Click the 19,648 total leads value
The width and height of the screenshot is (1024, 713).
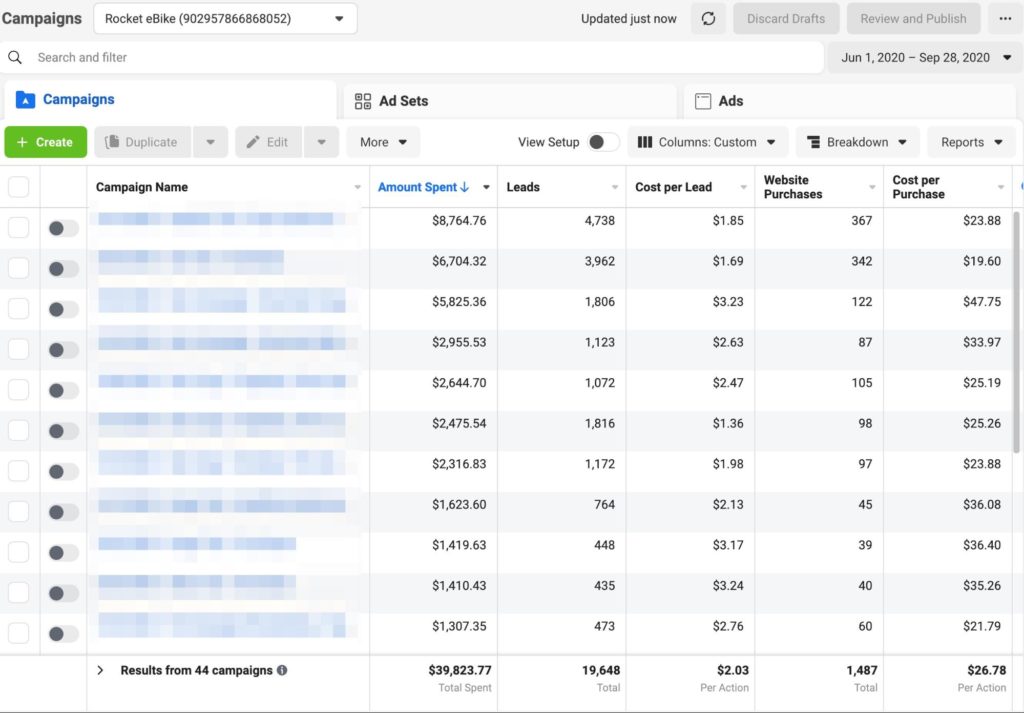[601, 670]
